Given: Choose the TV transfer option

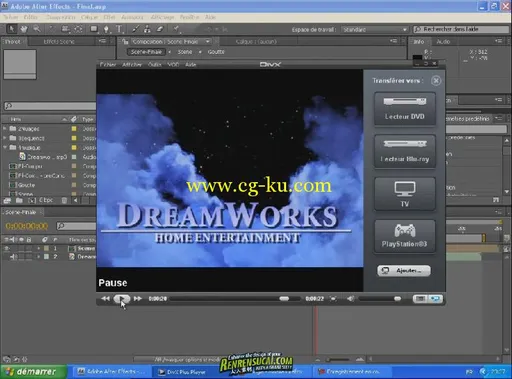Looking at the screenshot, I should (x=404, y=194).
